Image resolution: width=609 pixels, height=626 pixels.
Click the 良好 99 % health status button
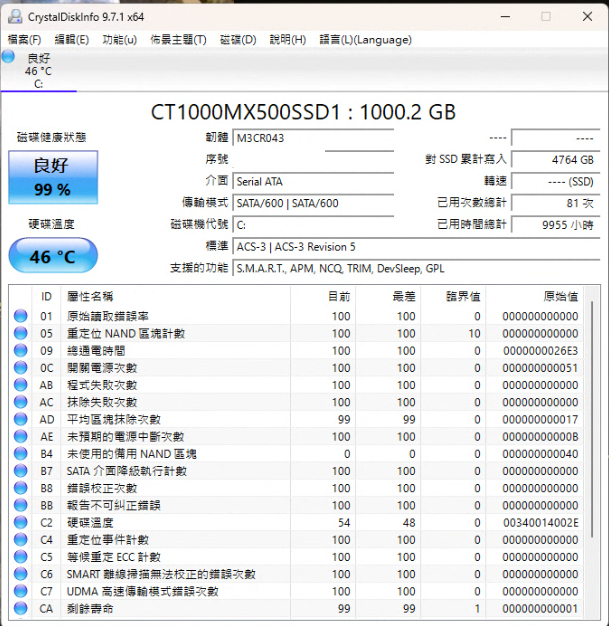(x=53, y=177)
